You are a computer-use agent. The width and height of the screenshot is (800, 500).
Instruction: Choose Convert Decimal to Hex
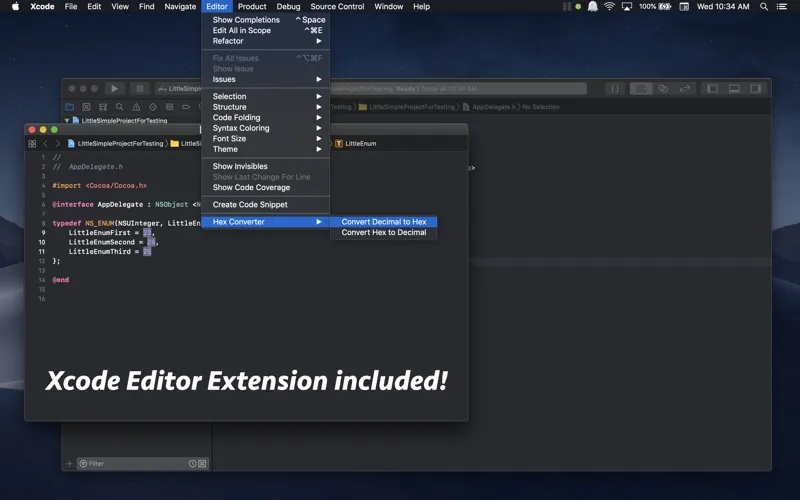pos(384,222)
